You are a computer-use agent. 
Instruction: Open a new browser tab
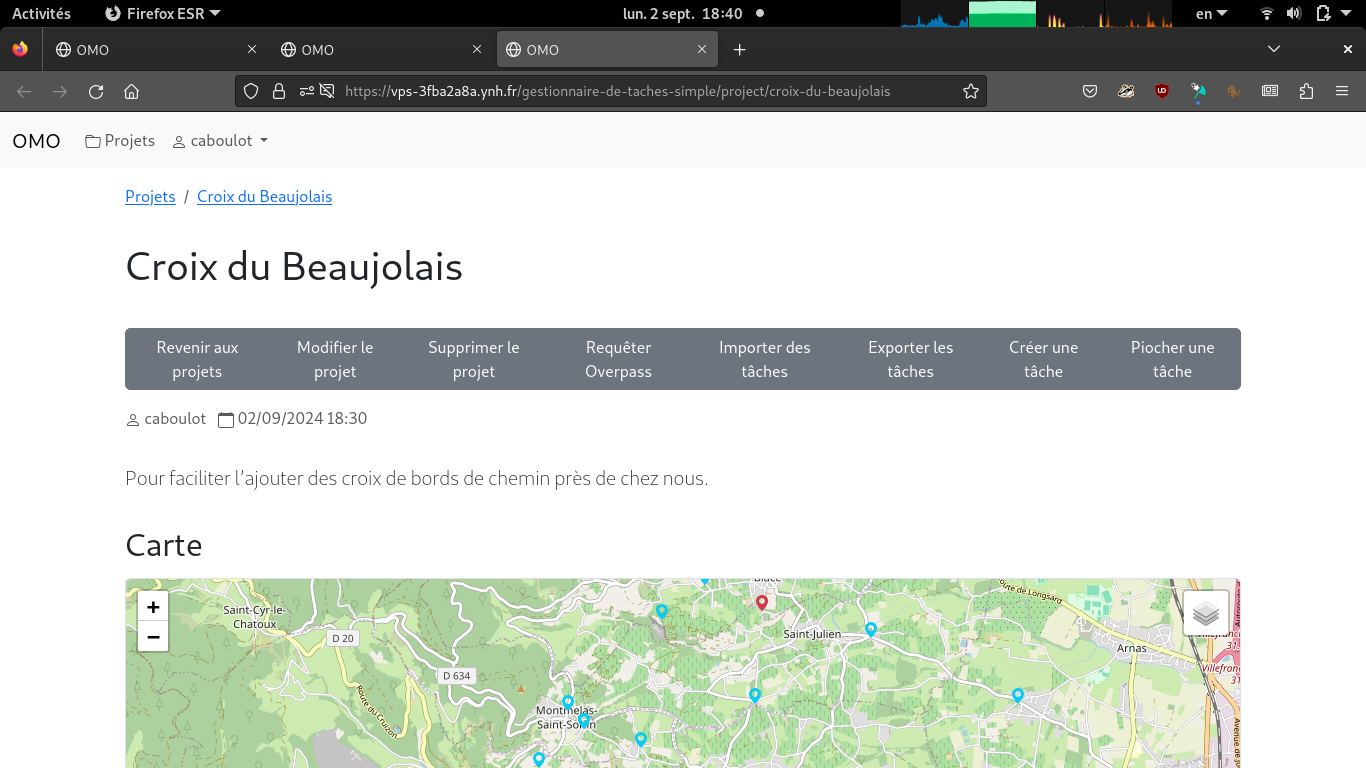tap(739, 49)
